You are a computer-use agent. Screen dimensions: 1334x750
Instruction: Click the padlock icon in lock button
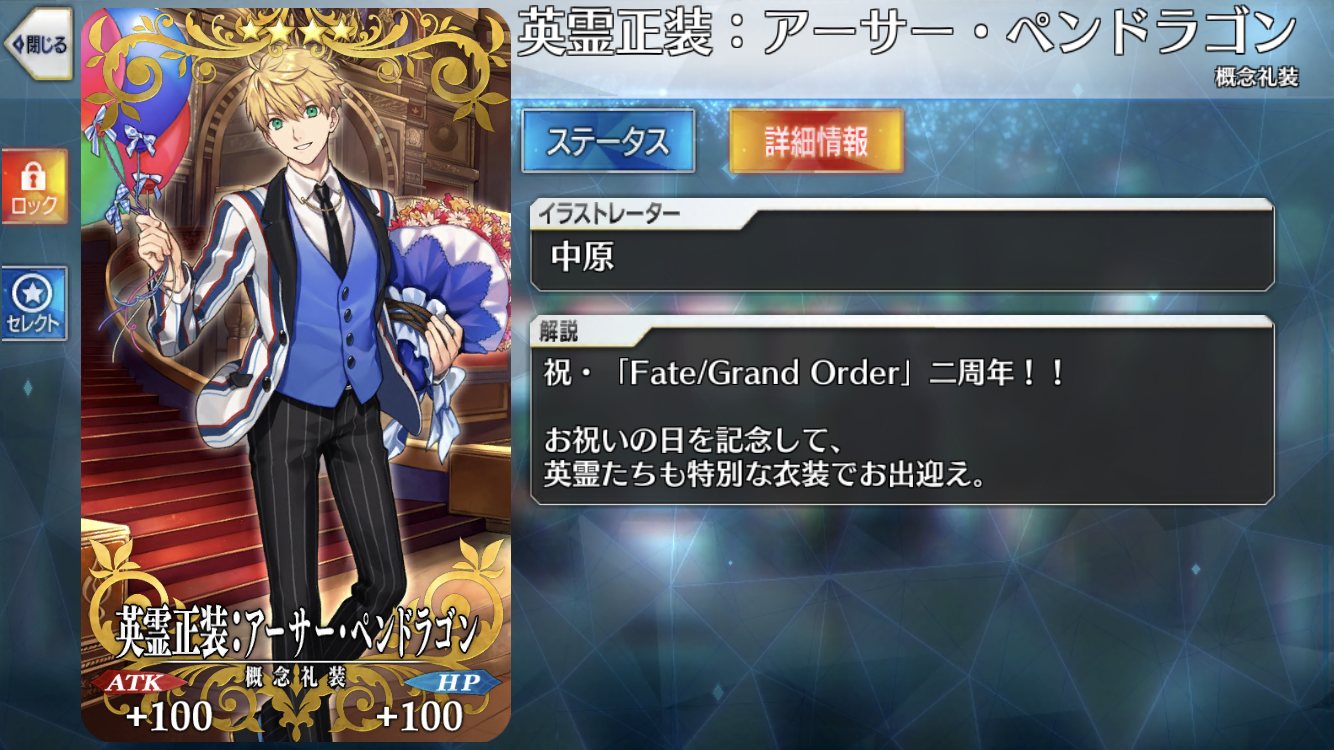tap(34, 177)
